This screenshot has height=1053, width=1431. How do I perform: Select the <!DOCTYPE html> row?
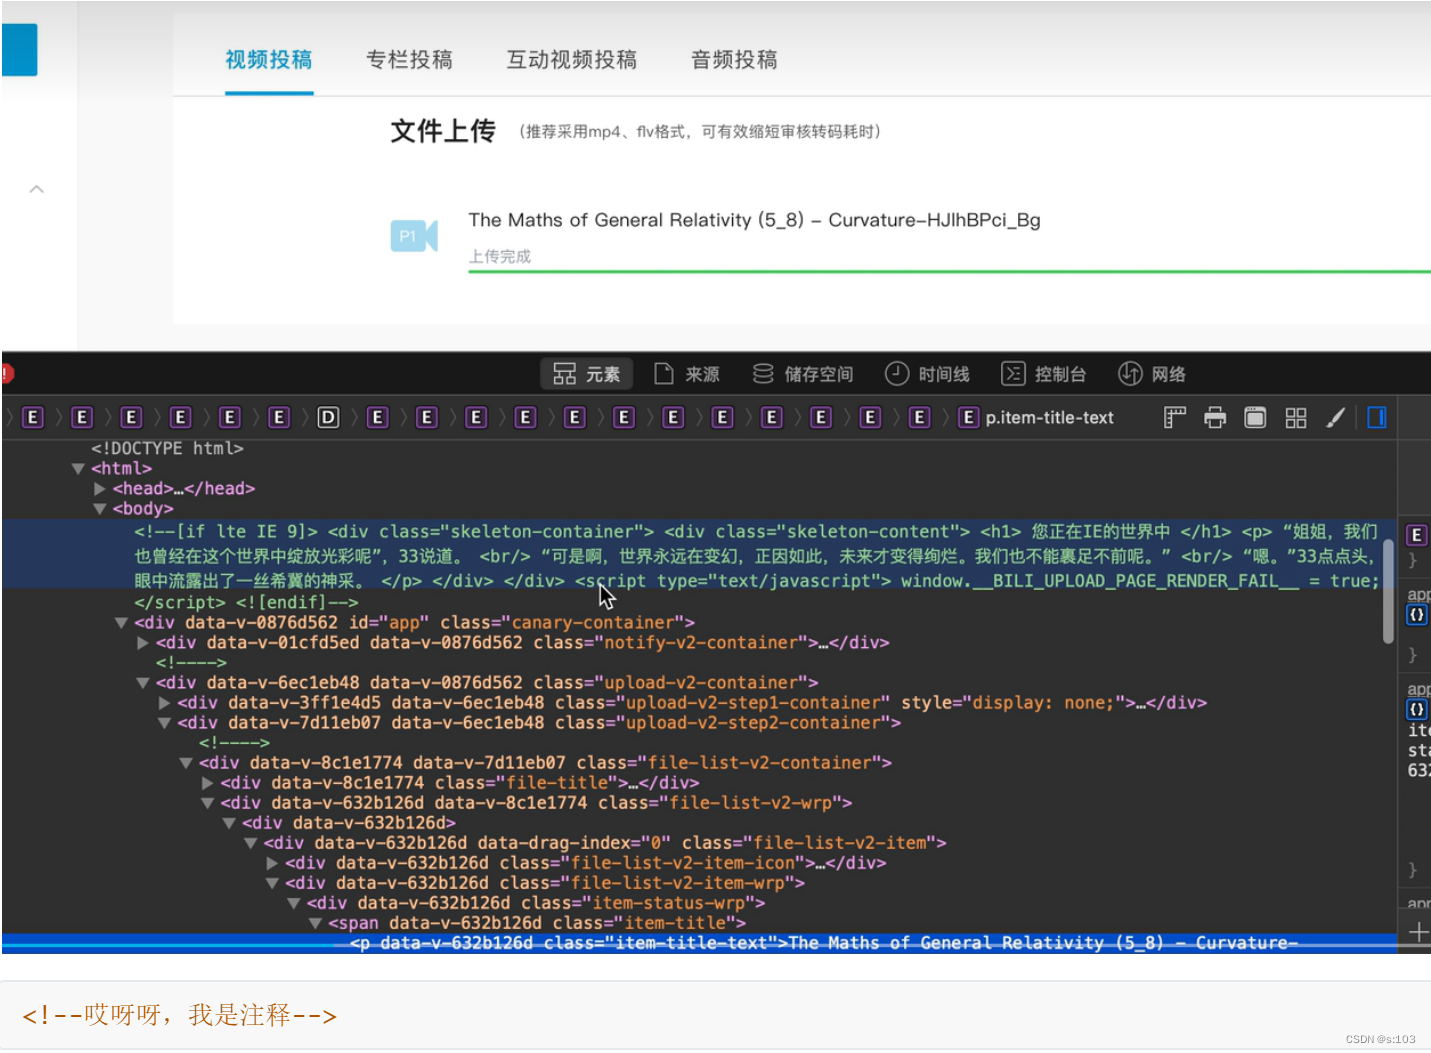(168, 448)
